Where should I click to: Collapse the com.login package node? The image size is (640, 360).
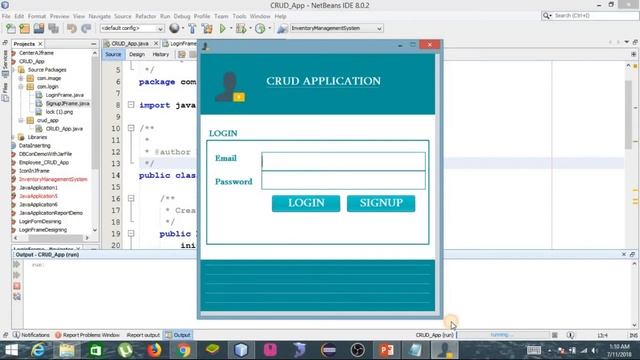point(21,87)
